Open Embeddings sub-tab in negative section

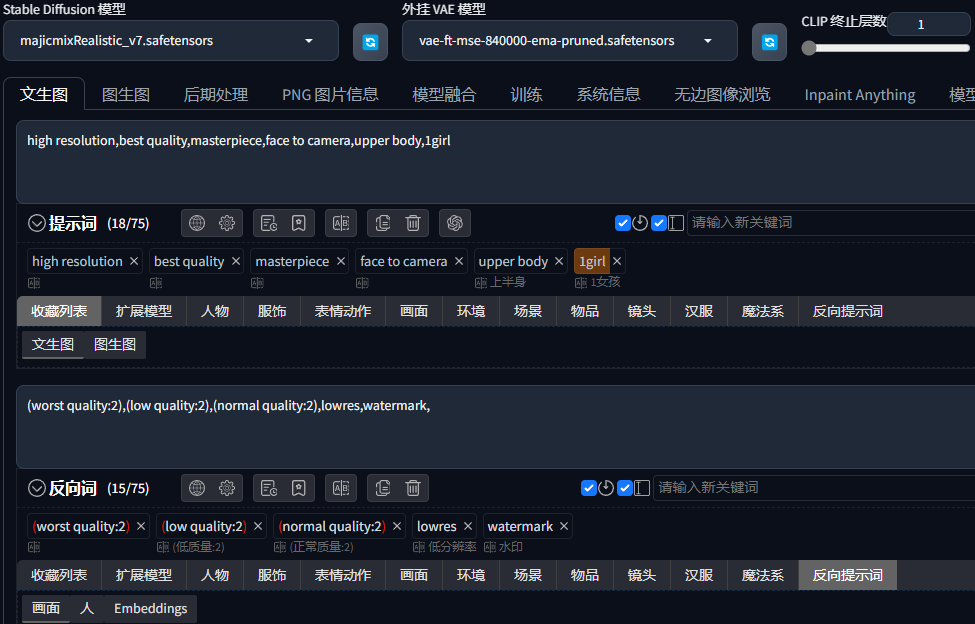[150, 608]
